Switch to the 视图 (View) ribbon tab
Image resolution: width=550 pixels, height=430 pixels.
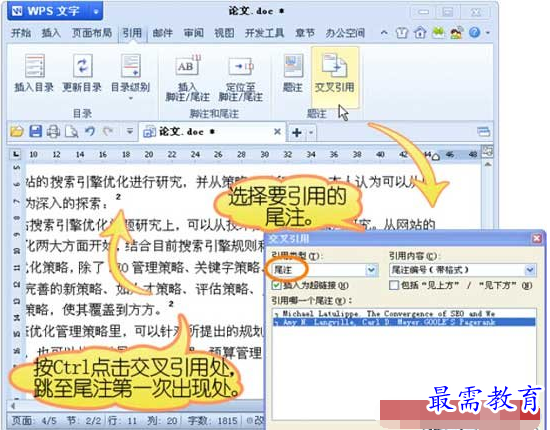[x=224, y=33]
